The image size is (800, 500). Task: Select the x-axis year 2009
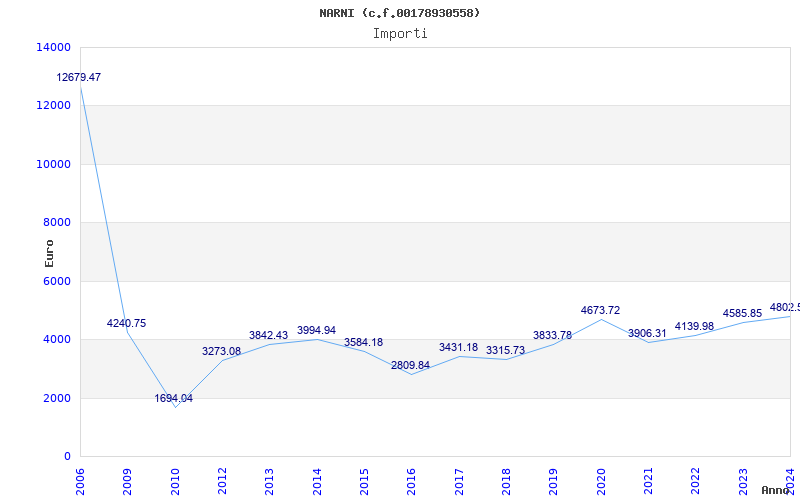(x=128, y=482)
